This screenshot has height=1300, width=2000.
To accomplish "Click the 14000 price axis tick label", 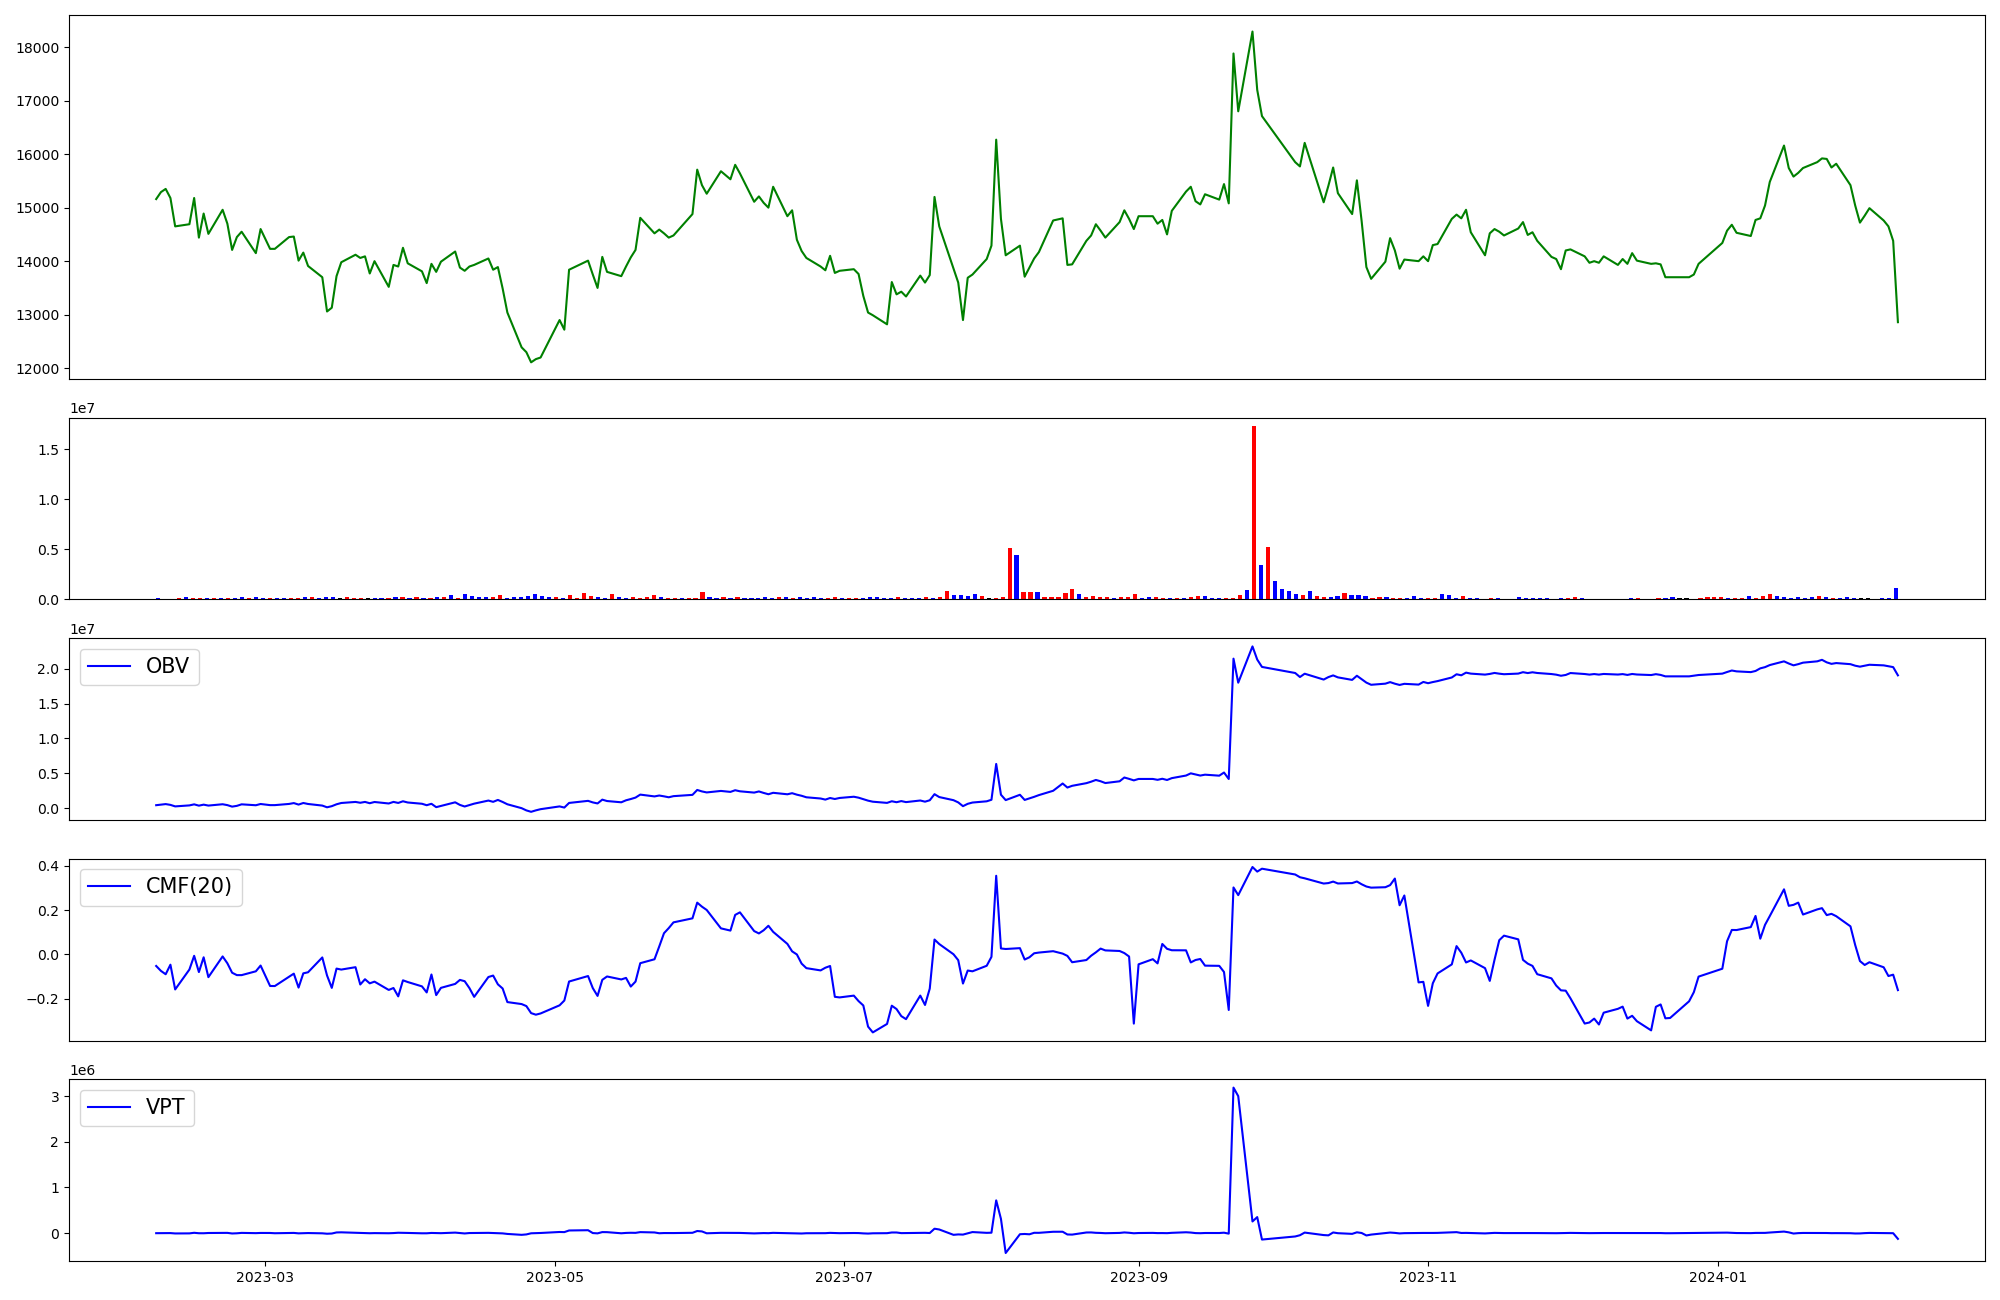I will pyautogui.click(x=38, y=262).
